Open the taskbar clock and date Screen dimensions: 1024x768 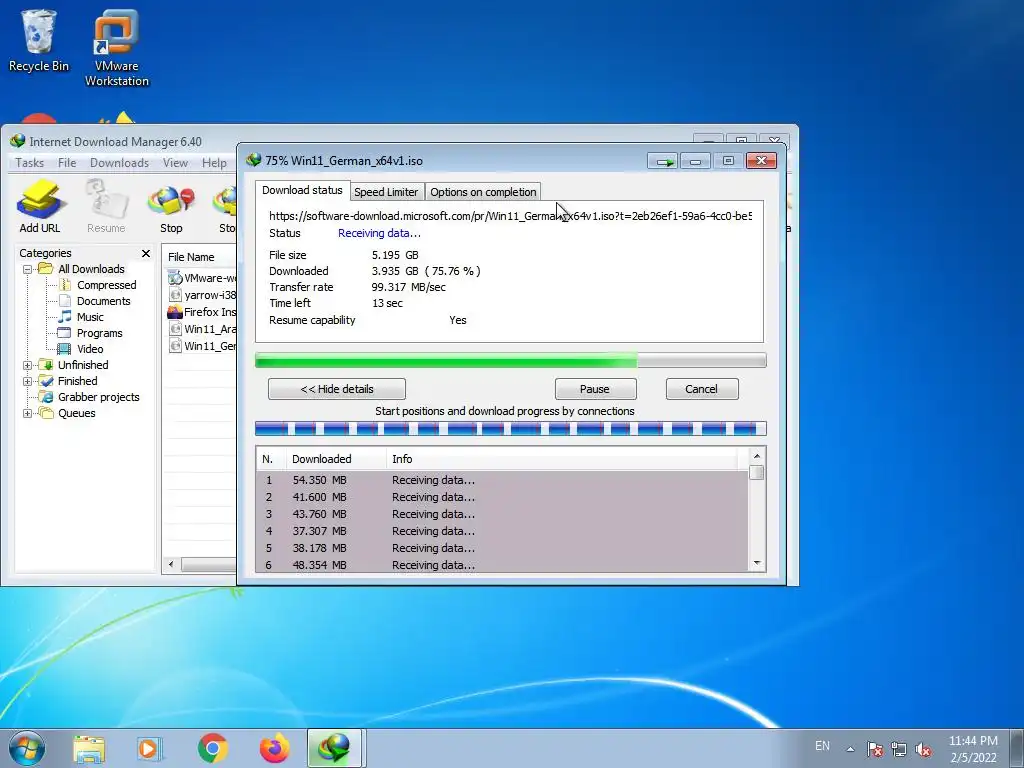click(973, 749)
